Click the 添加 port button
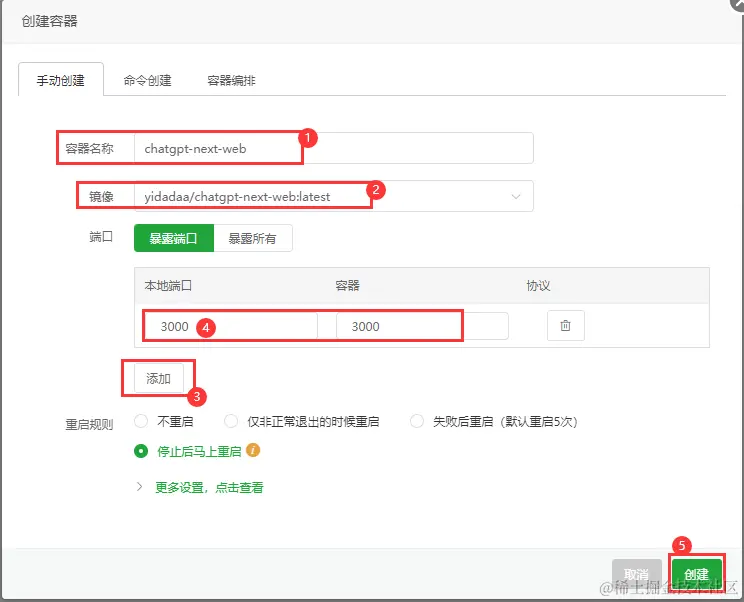 point(158,378)
